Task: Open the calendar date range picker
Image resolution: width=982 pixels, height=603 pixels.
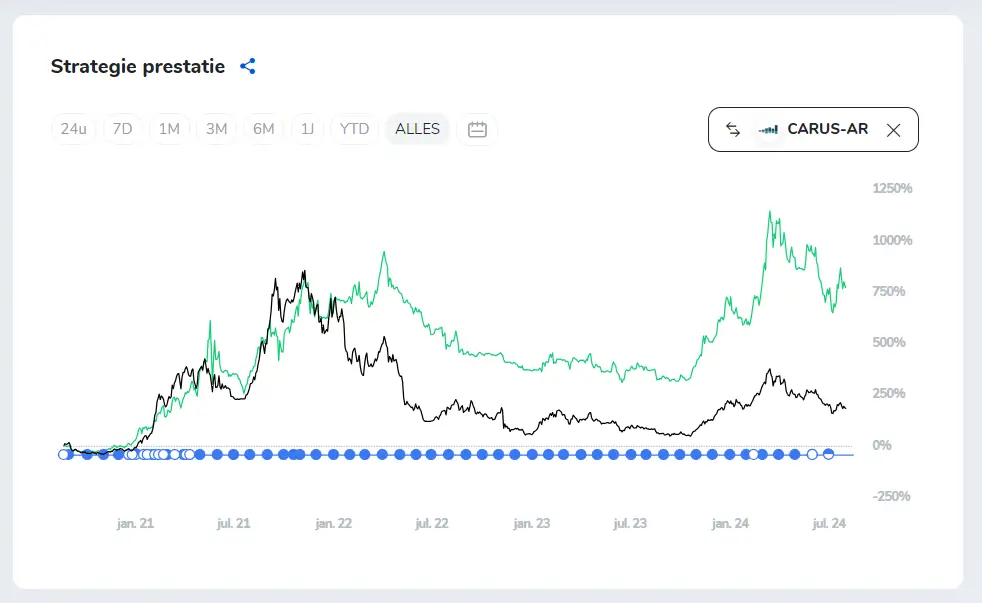Action: point(477,129)
